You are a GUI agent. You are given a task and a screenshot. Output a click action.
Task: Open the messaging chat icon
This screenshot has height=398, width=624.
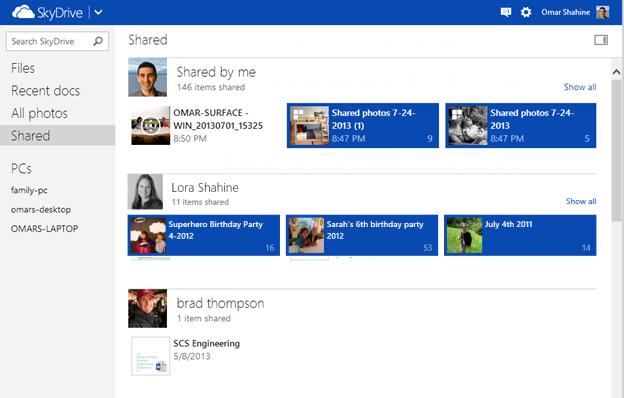click(505, 12)
